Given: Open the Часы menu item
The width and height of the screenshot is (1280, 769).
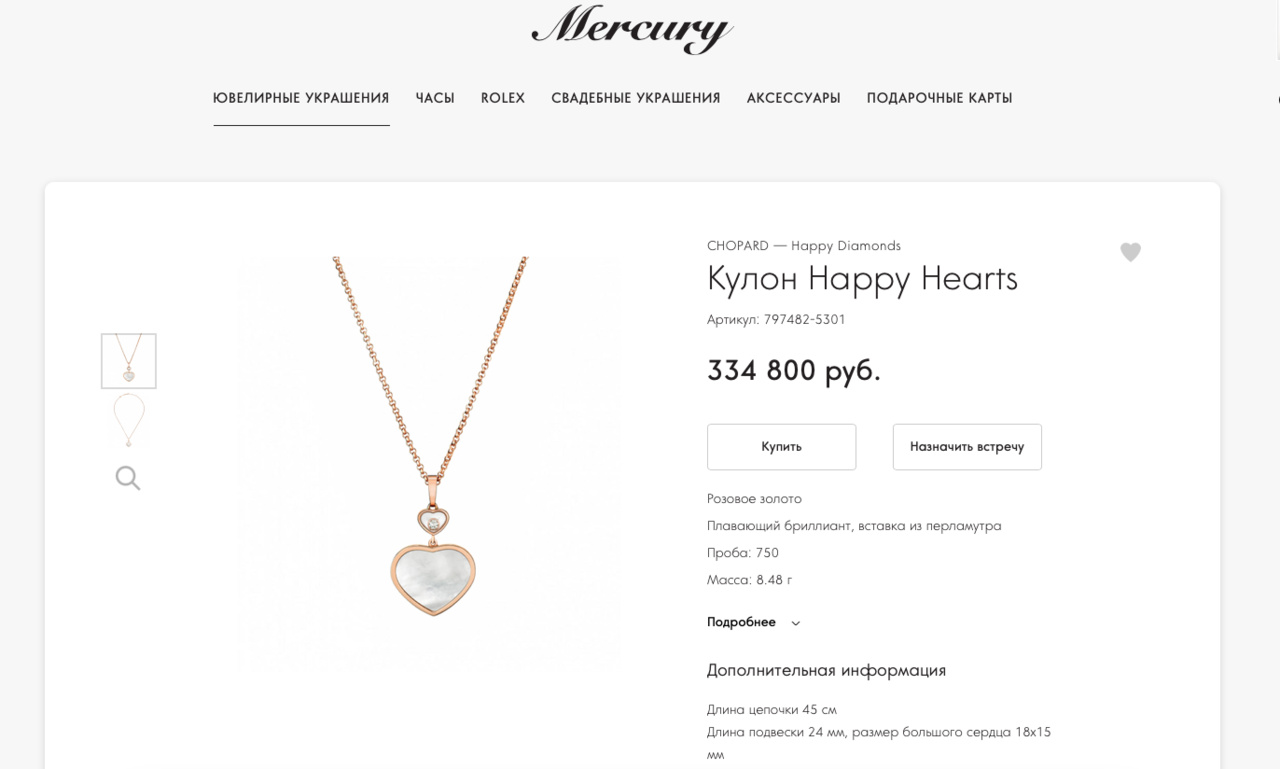Looking at the screenshot, I should point(435,98).
